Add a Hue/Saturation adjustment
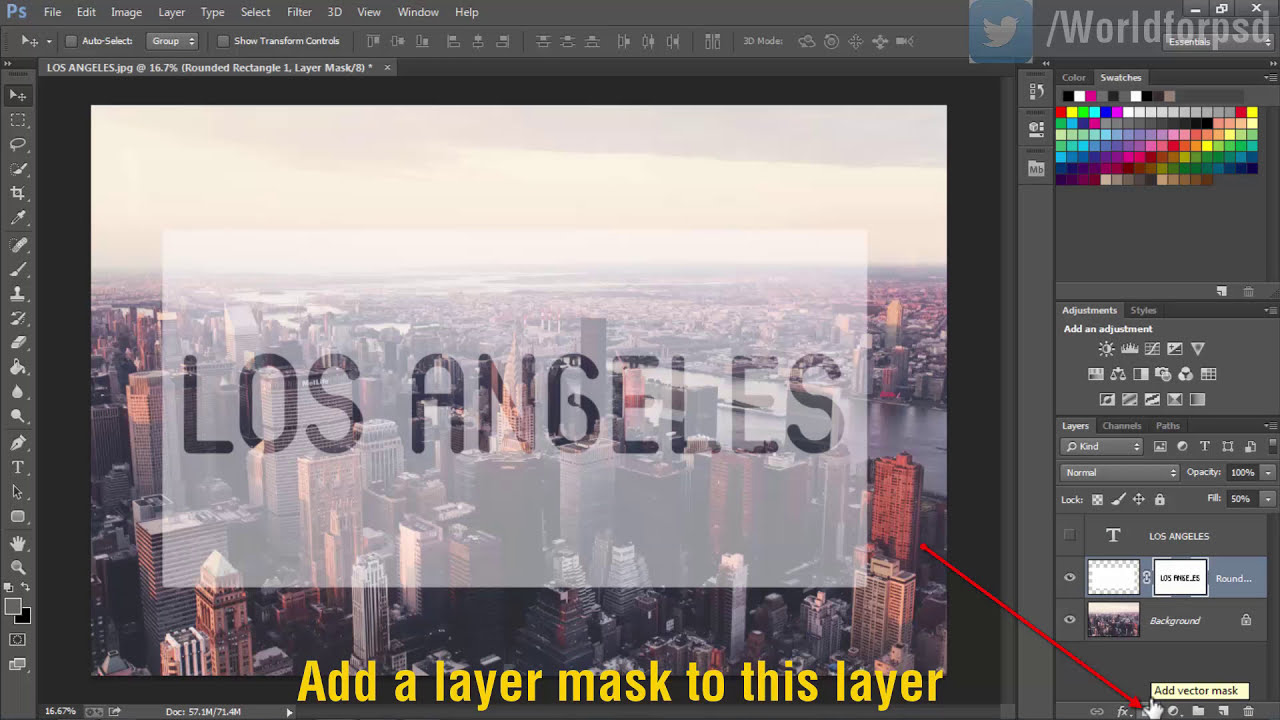 pos(1096,374)
